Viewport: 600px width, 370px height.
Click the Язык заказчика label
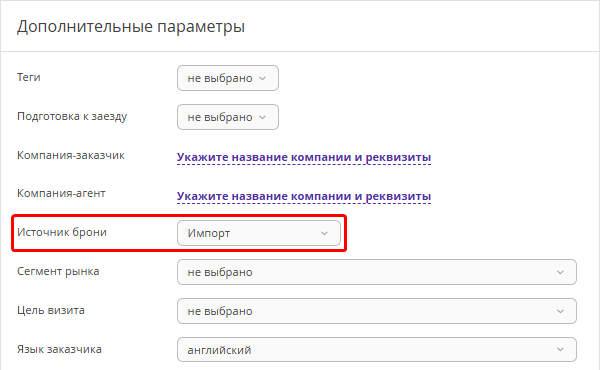click(x=59, y=349)
